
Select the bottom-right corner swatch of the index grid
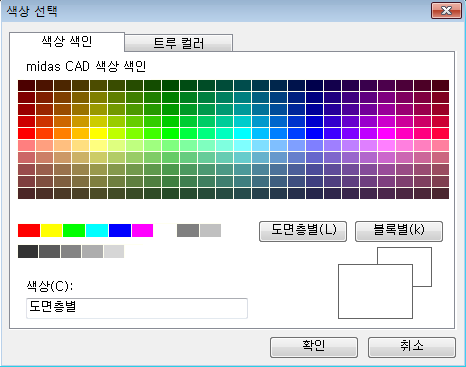pos(441,193)
